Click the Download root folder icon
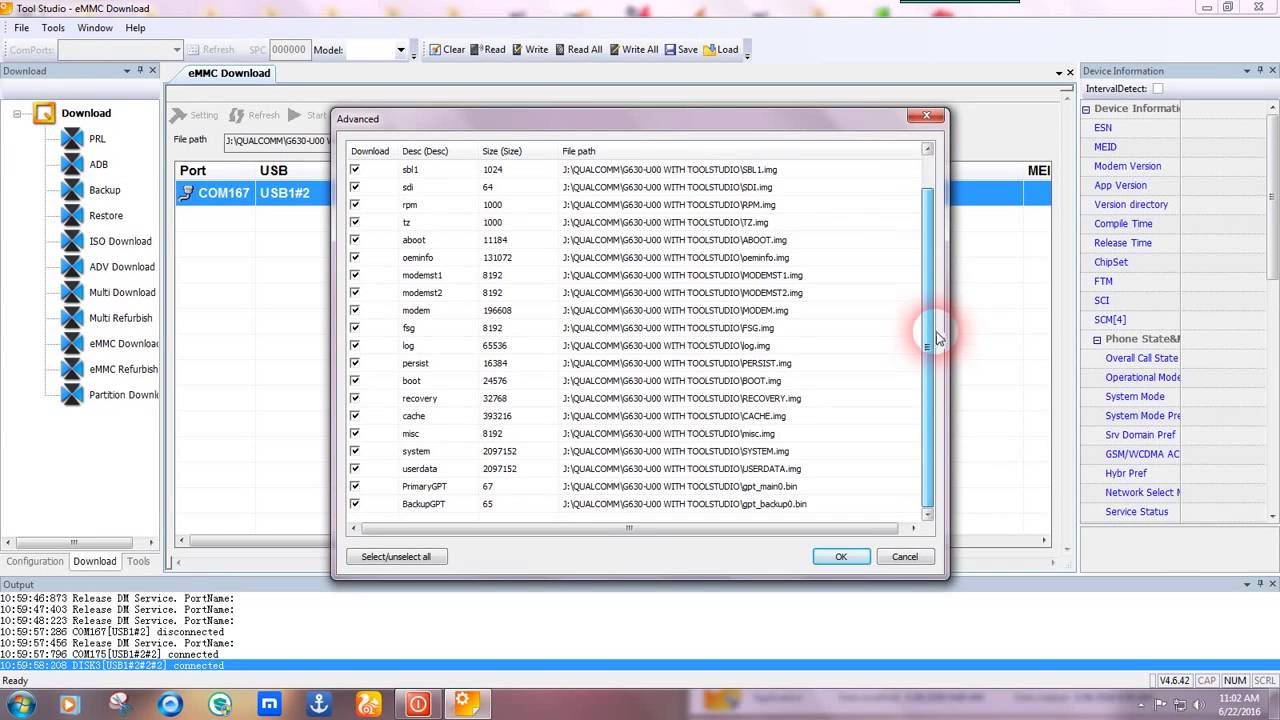Screen dimensions: 1280x720 pos(44,113)
